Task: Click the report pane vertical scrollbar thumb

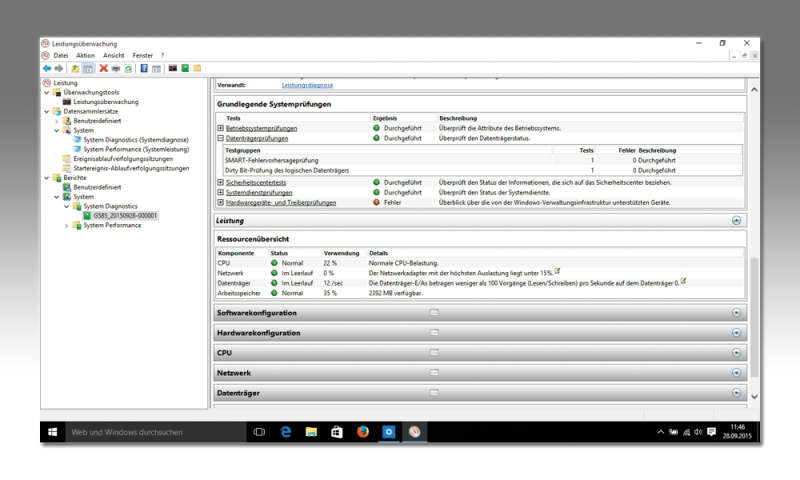Action: click(x=754, y=317)
